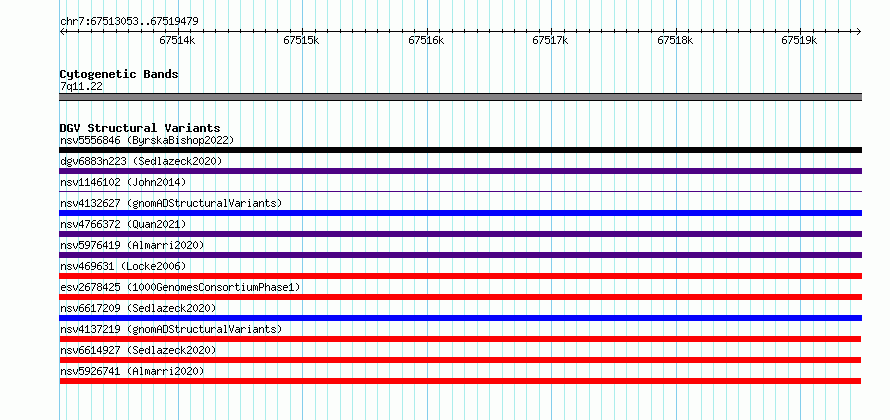Select the purple nsv5976419 variant bar

click(461, 255)
